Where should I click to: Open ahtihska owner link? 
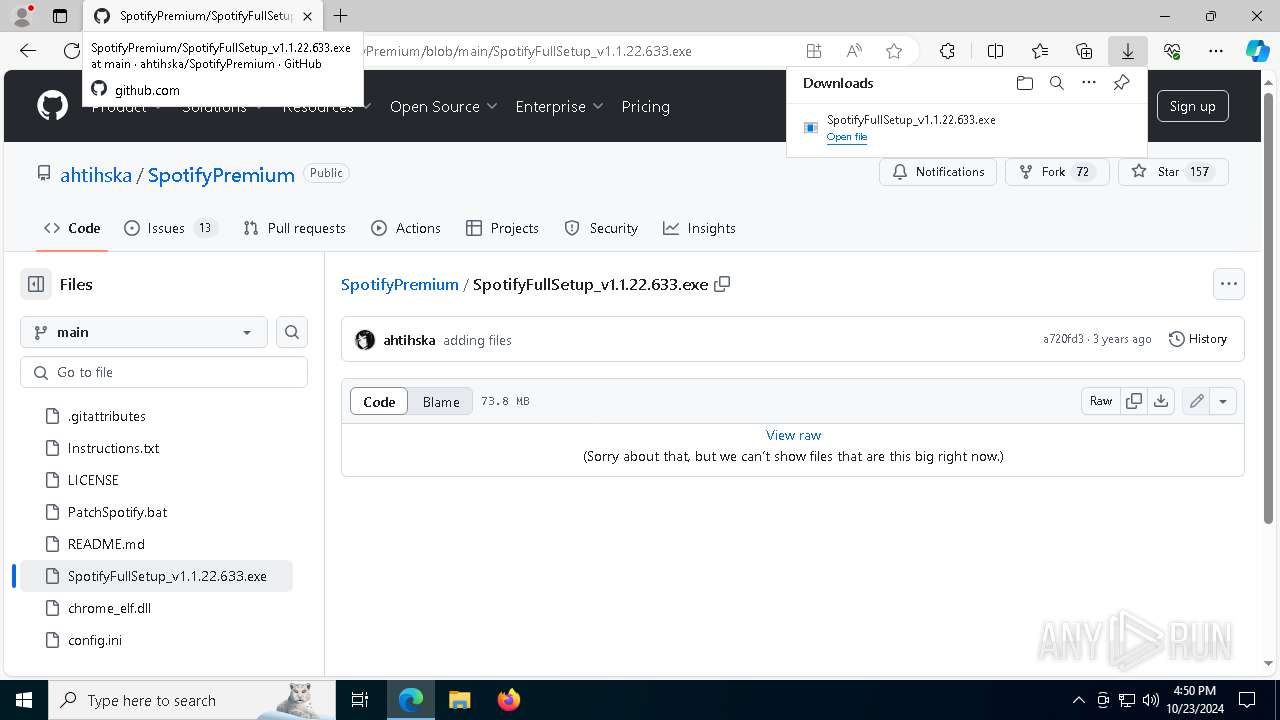pyautogui.click(x=96, y=175)
